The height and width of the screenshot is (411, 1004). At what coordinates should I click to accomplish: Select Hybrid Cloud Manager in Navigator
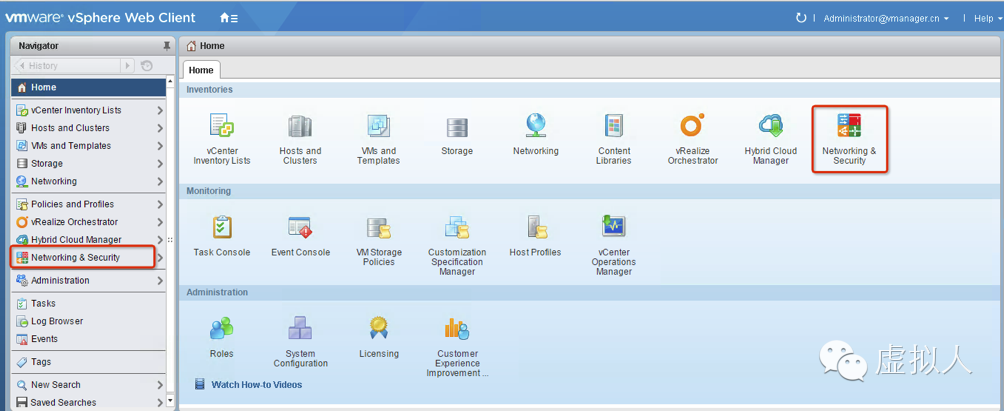(x=88, y=240)
